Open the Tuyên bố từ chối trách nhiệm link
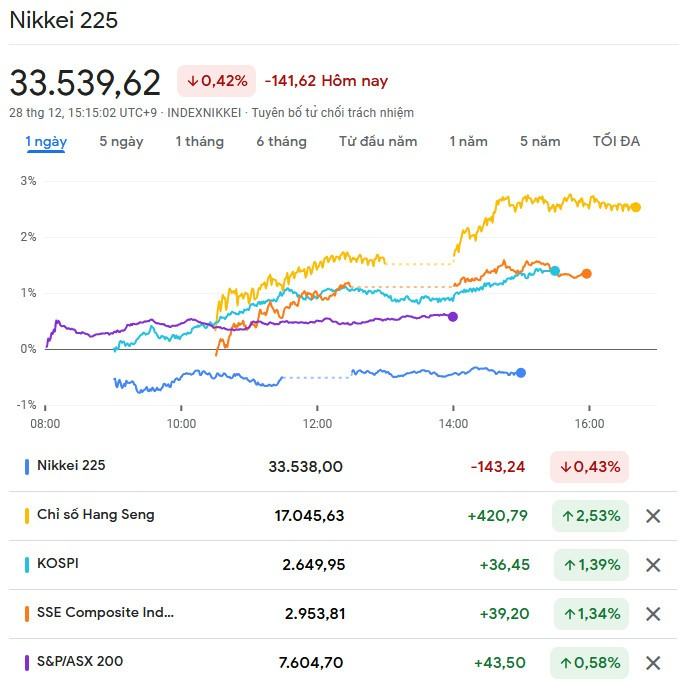This screenshot has height=681, width=679. (x=332, y=113)
